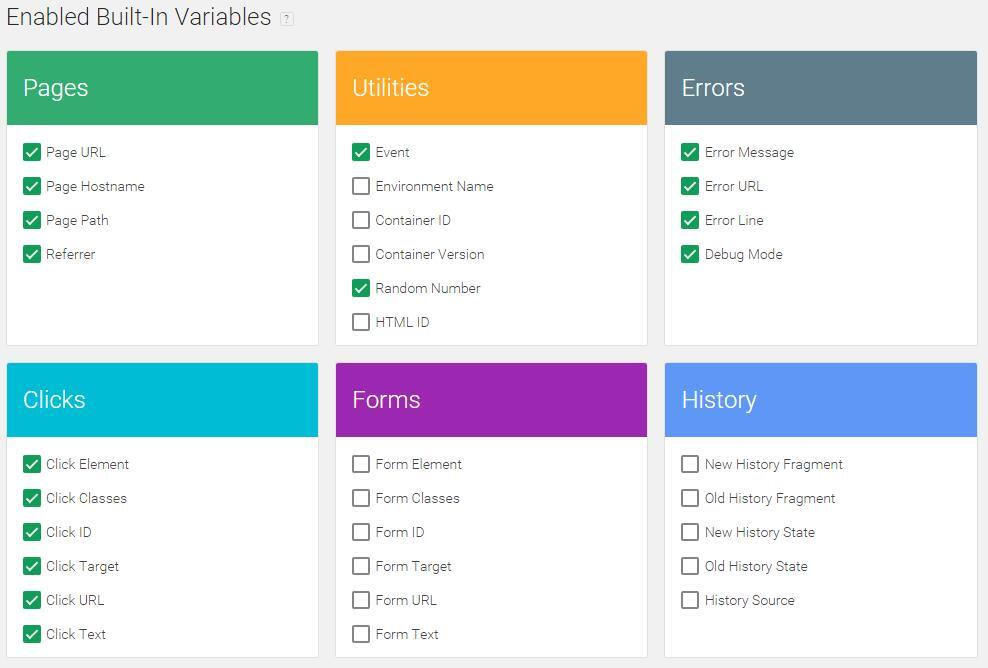Uncheck the Page URL checkbox

pos(32,152)
